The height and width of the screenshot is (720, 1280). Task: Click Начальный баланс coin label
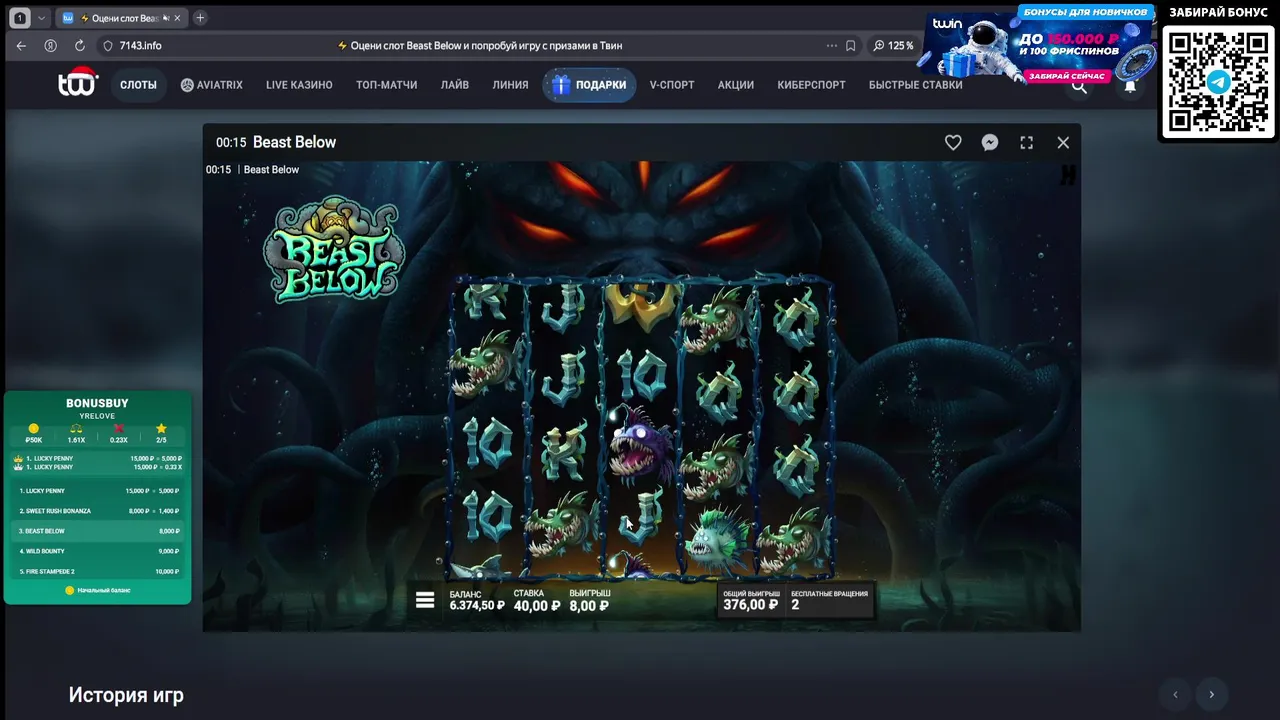pos(98,590)
